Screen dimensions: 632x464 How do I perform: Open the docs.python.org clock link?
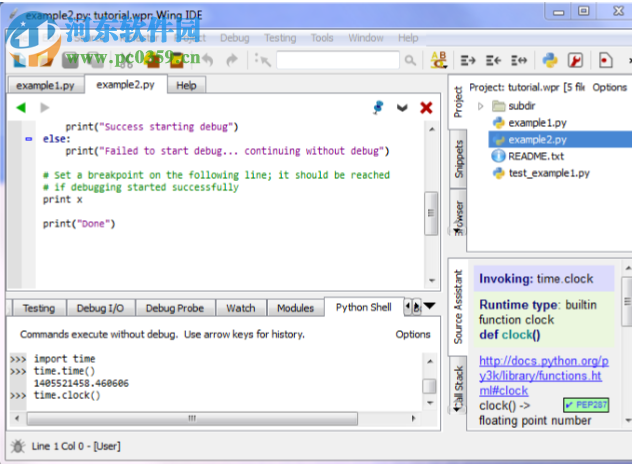543,376
